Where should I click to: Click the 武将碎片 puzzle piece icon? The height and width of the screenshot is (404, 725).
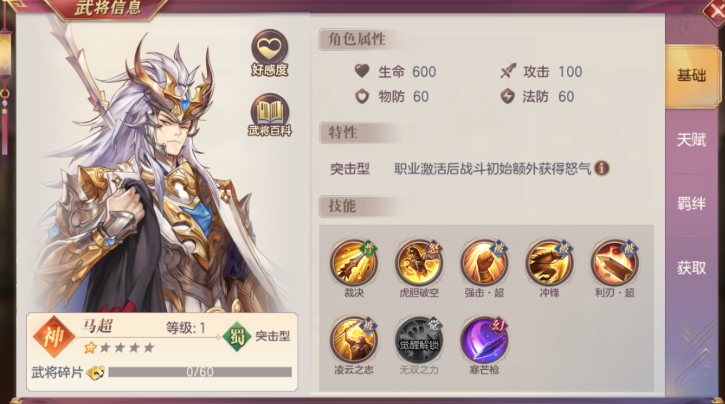(x=96, y=372)
